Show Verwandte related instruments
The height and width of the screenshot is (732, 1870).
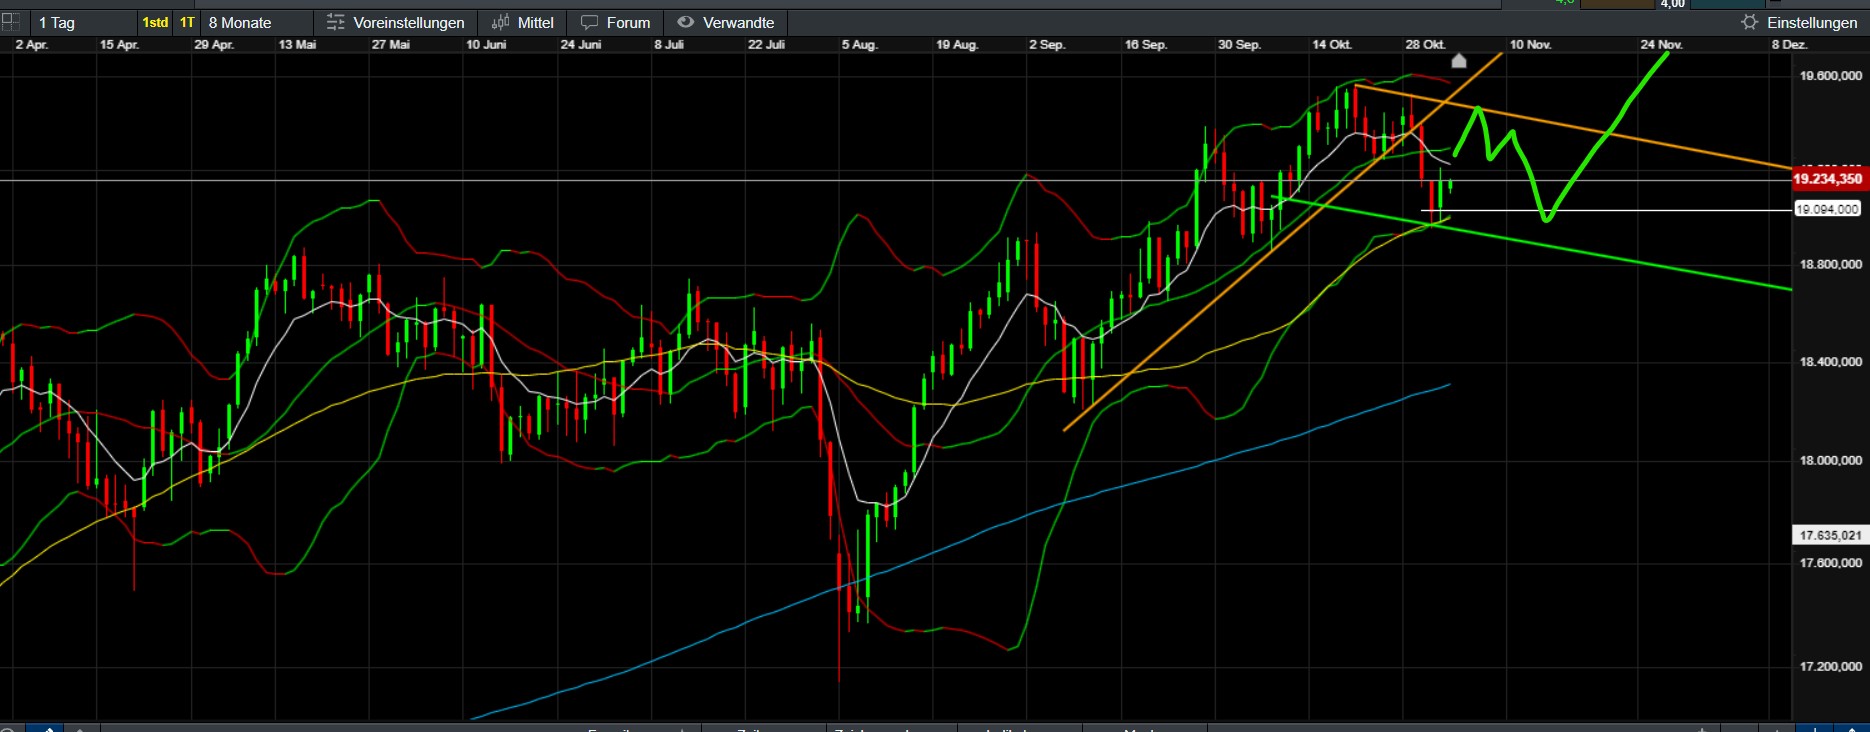click(726, 22)
